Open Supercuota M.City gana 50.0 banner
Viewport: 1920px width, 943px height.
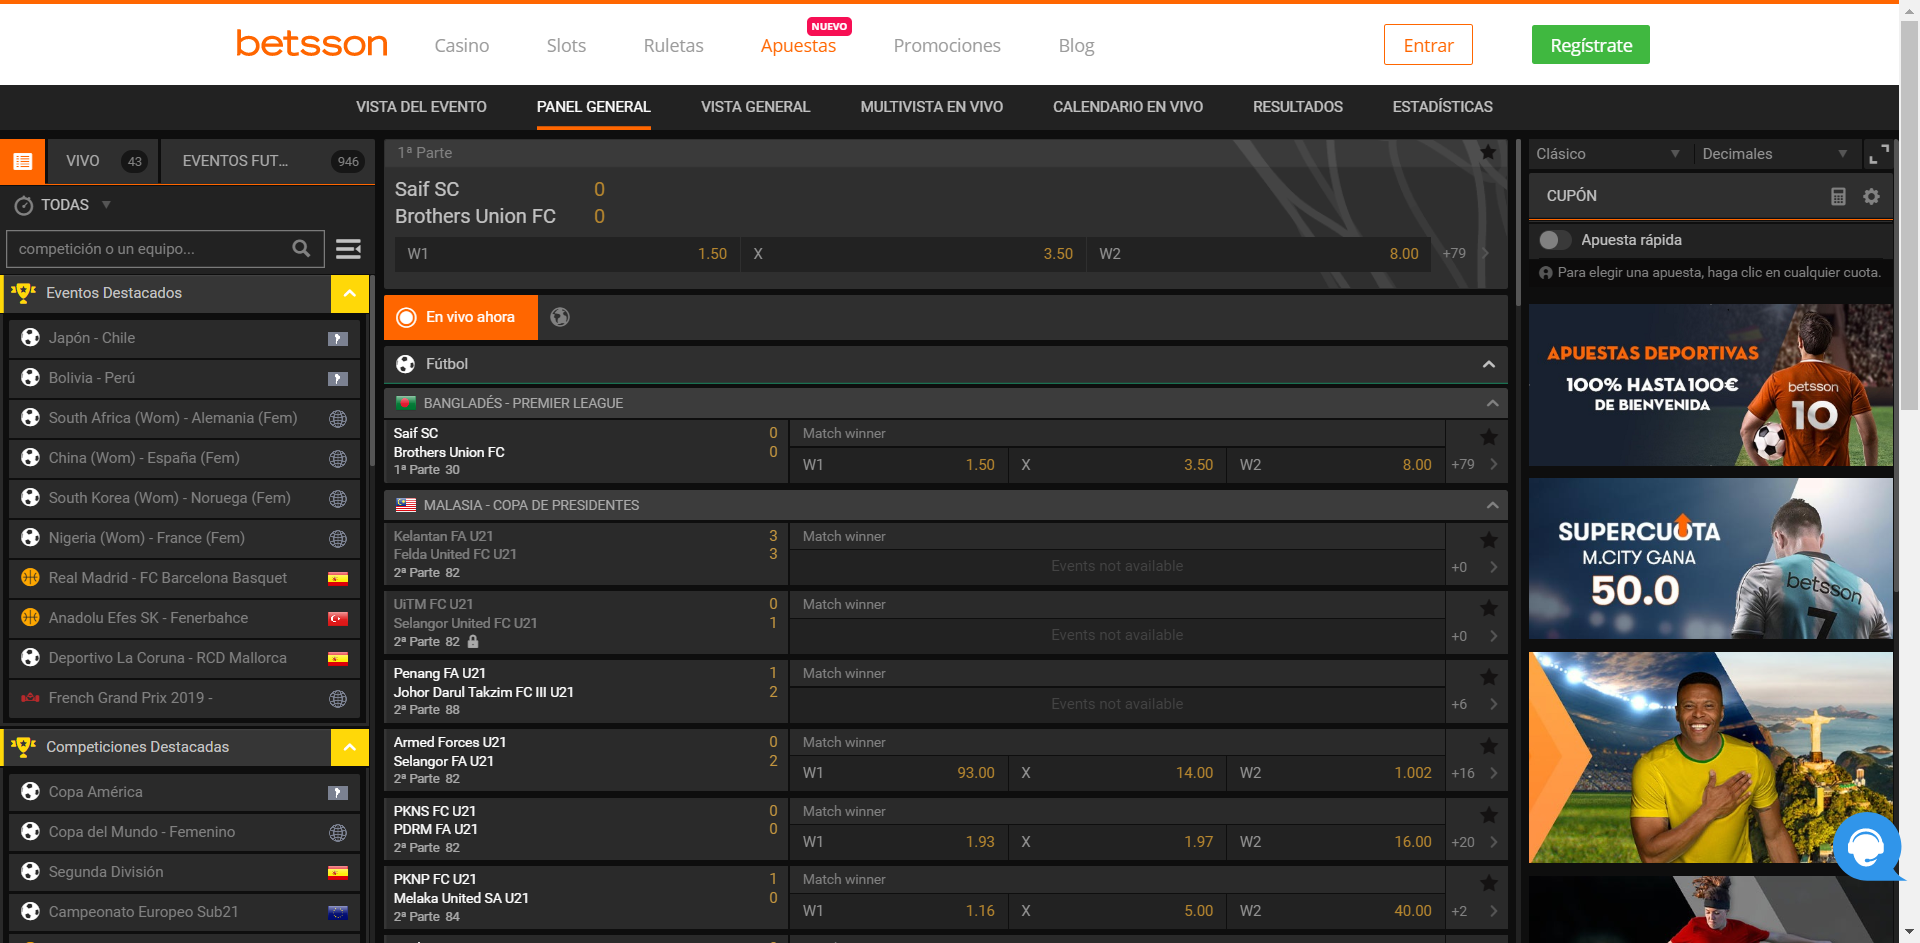pos(1710,558)
